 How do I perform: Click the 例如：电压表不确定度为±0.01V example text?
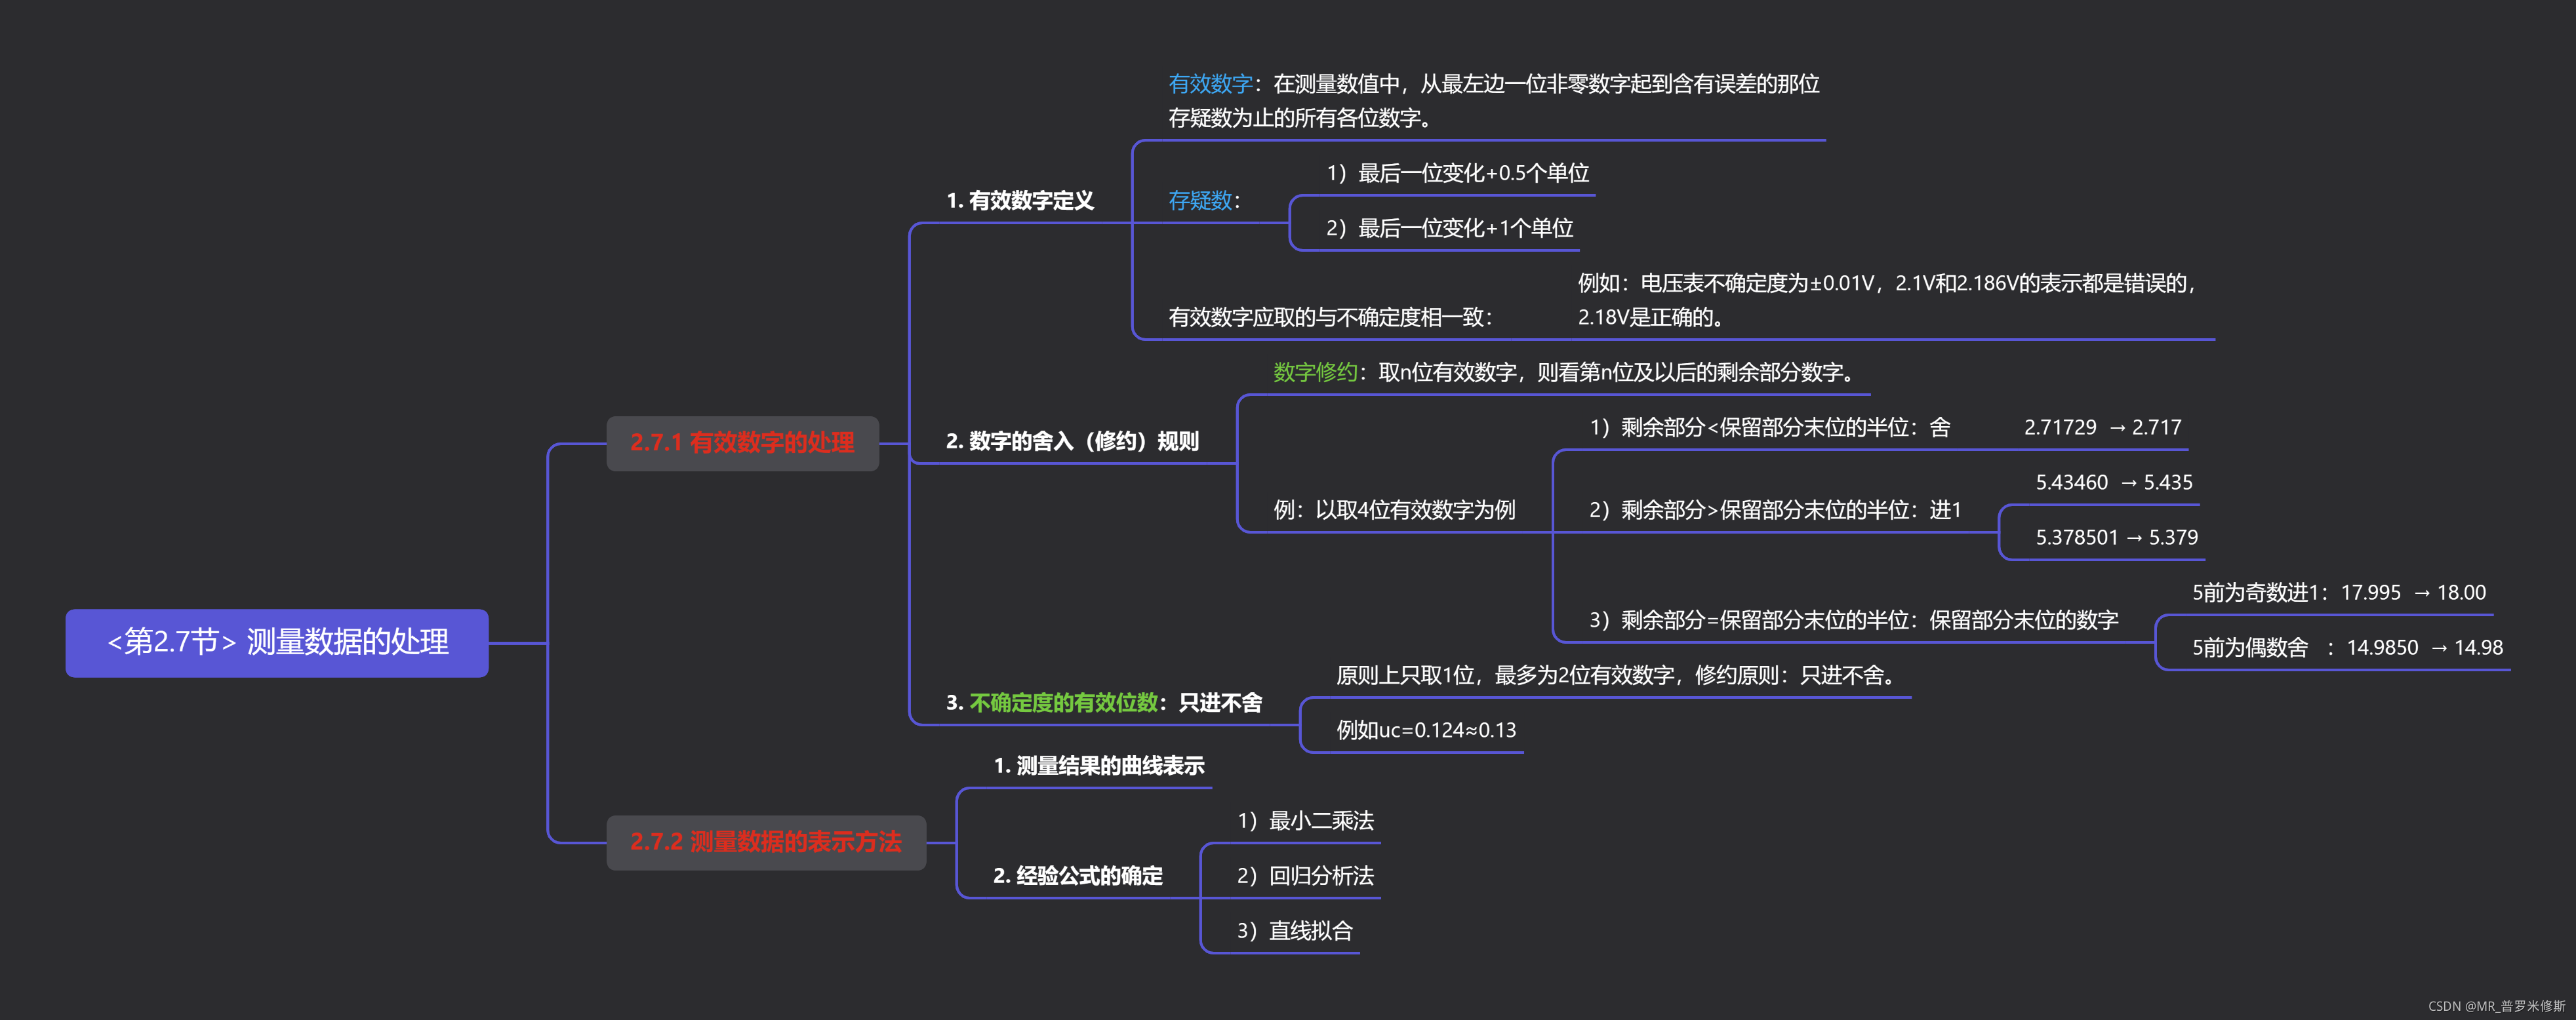1887,300
